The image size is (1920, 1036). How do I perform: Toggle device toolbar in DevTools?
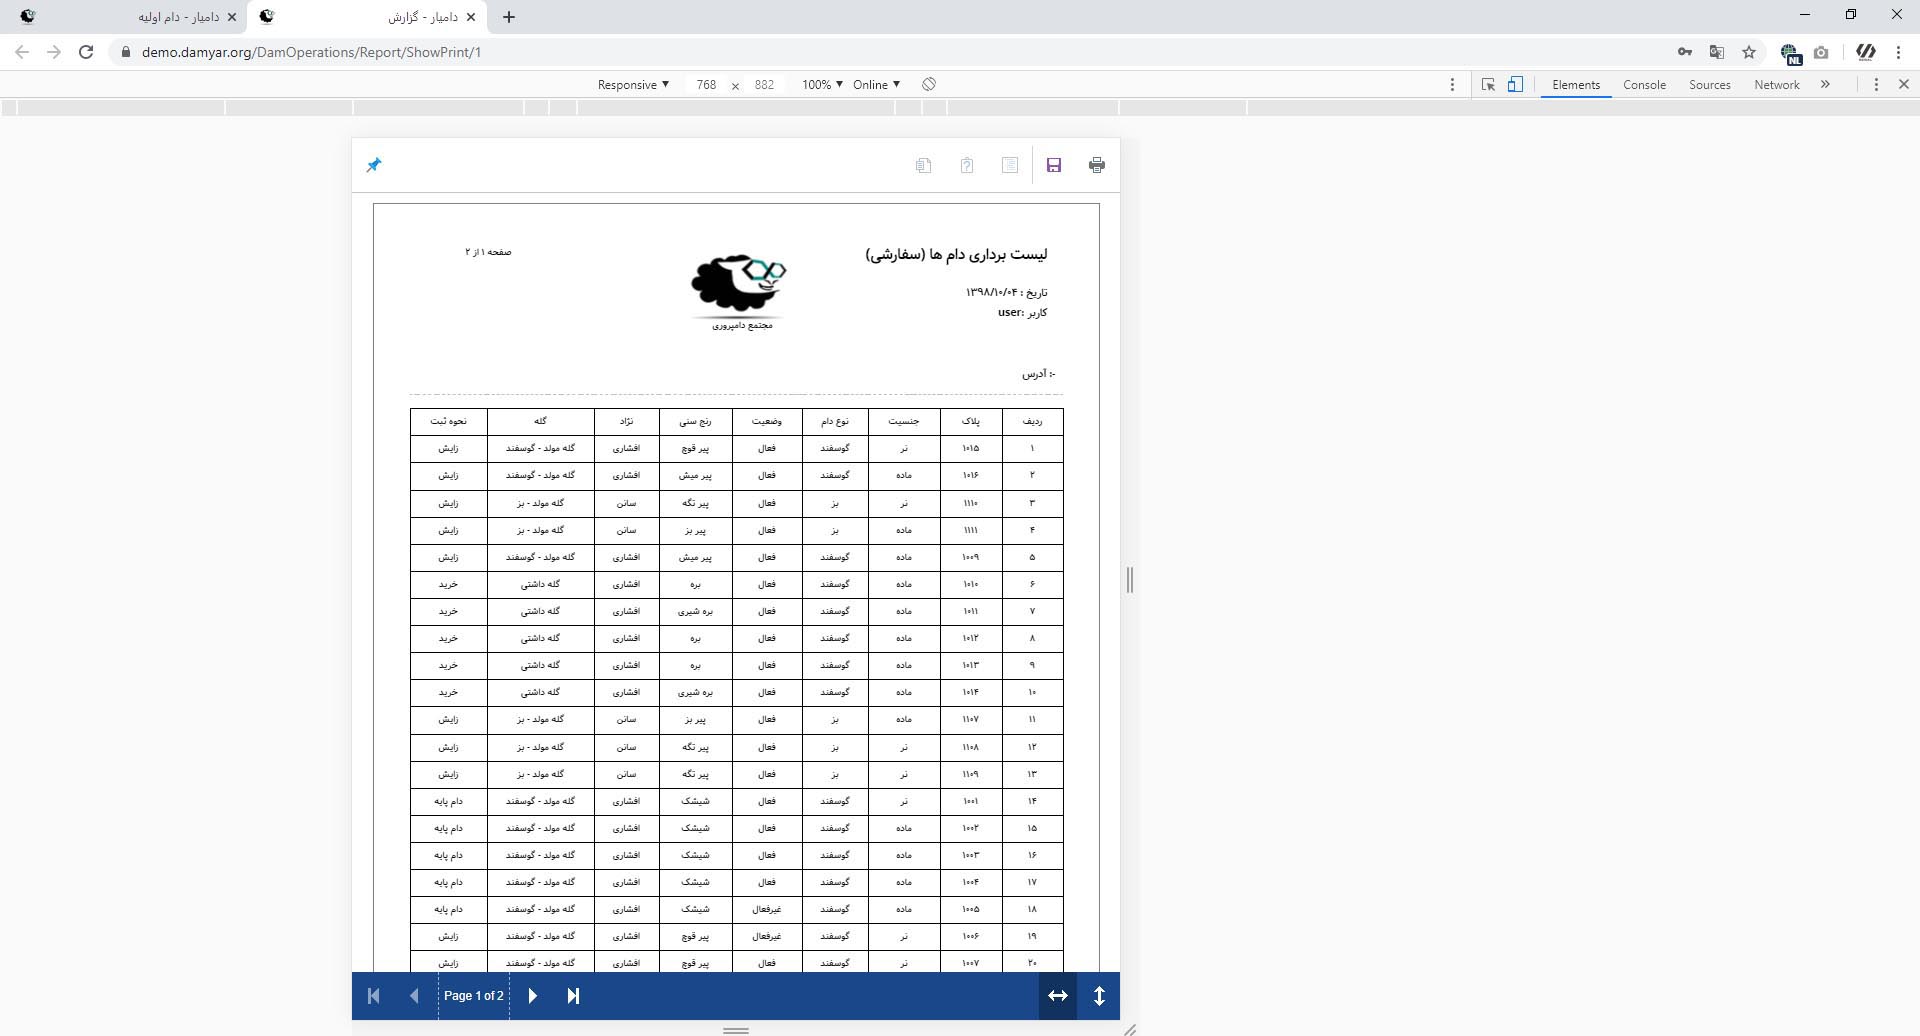tap(1515, 85)
